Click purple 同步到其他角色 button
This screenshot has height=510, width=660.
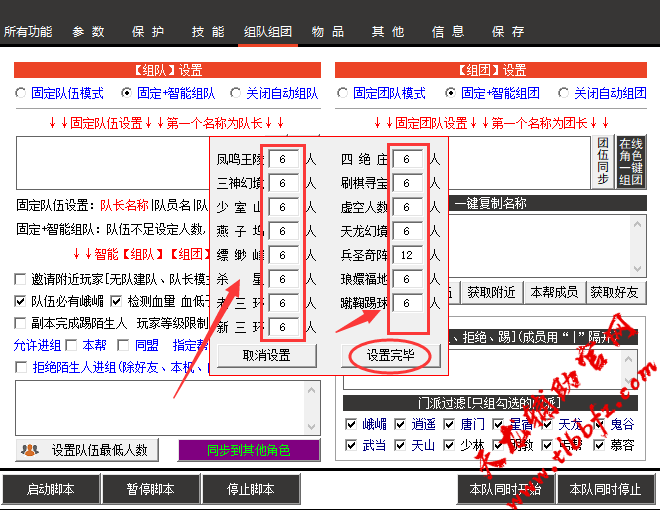(x=249, y=450)
